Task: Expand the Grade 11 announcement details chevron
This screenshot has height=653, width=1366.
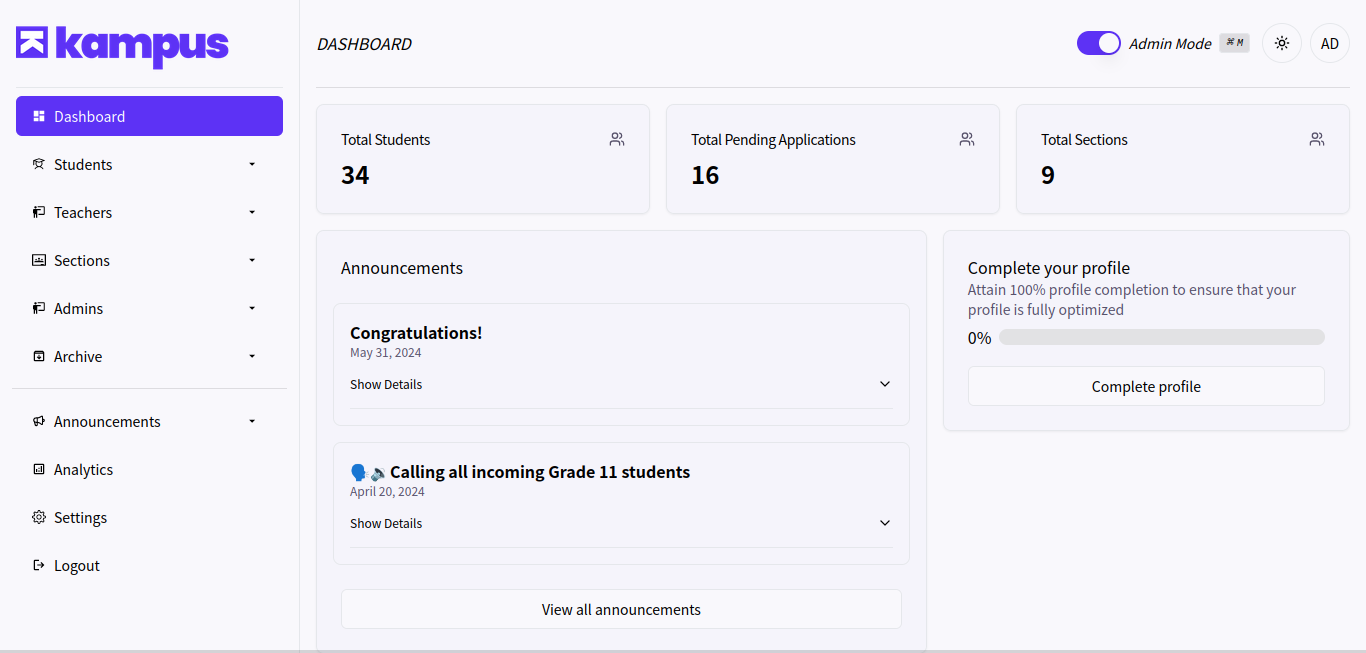Action: [x=884, y=523]
